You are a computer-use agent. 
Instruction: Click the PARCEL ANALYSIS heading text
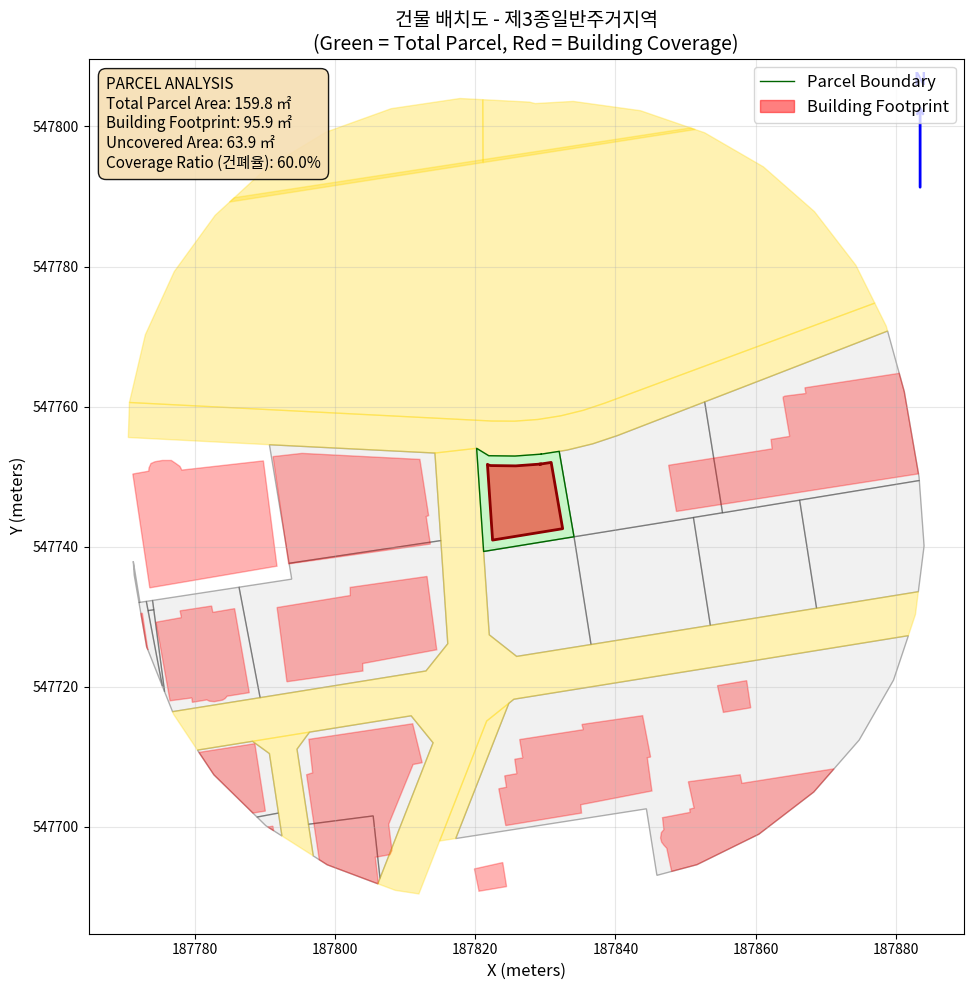[169, 83]
